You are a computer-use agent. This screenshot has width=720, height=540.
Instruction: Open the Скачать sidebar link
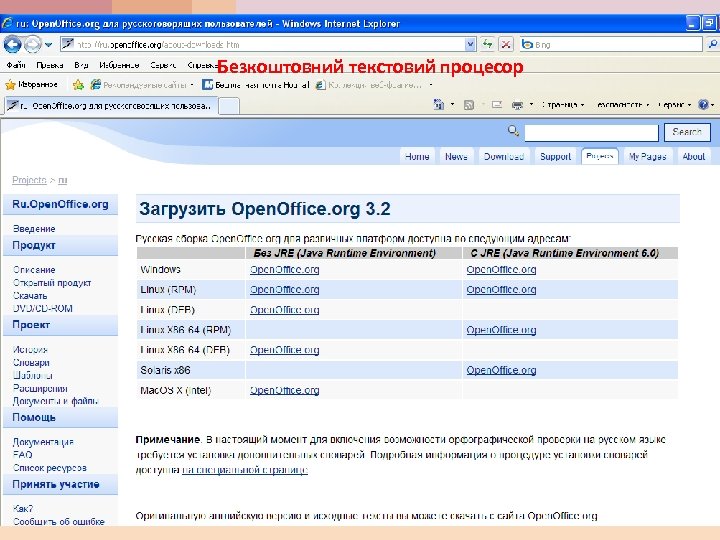pyautogui.click(x=30, y=296)
